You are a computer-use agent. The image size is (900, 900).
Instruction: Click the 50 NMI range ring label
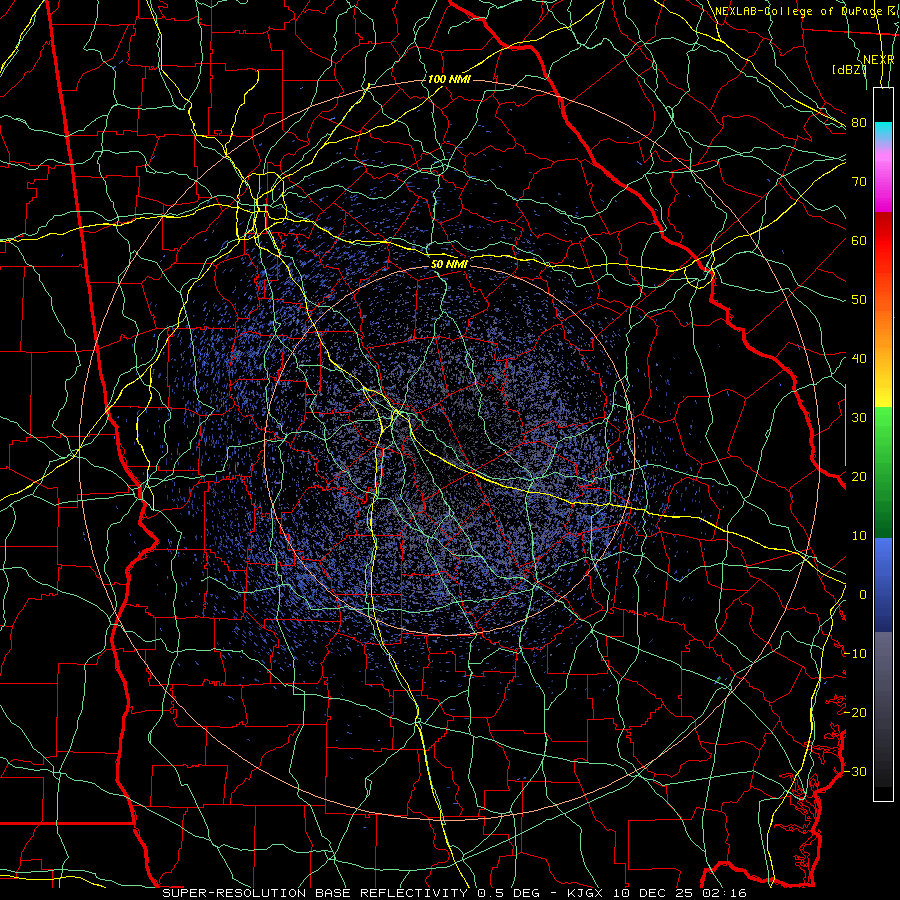(x=449, y=264)
